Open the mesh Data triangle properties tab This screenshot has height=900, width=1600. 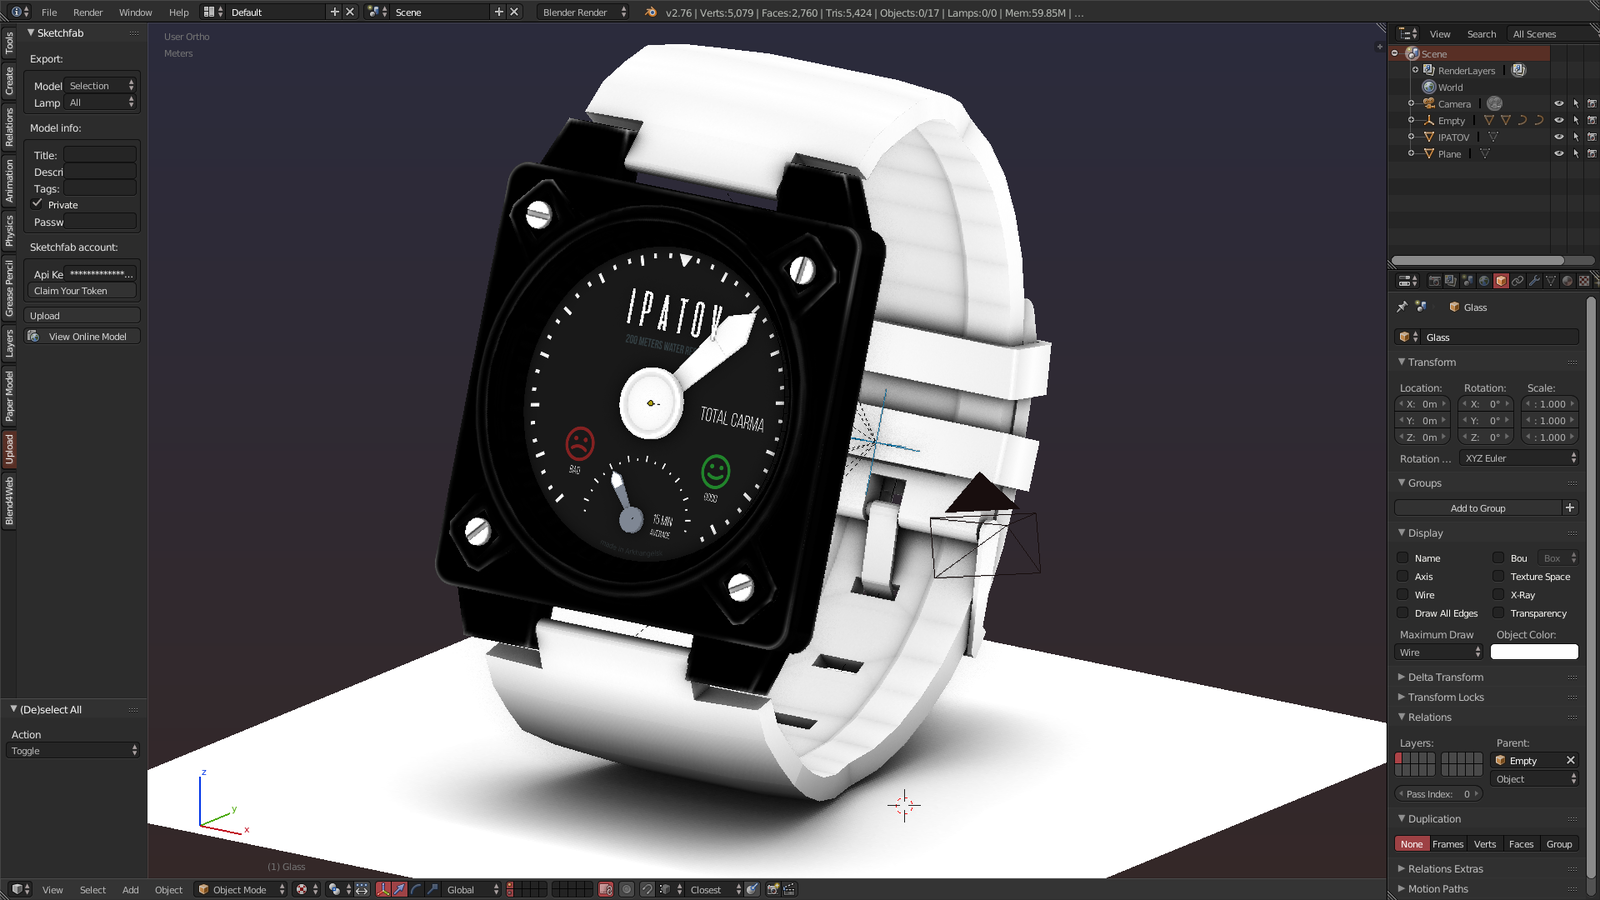(x=1551, y=281)
